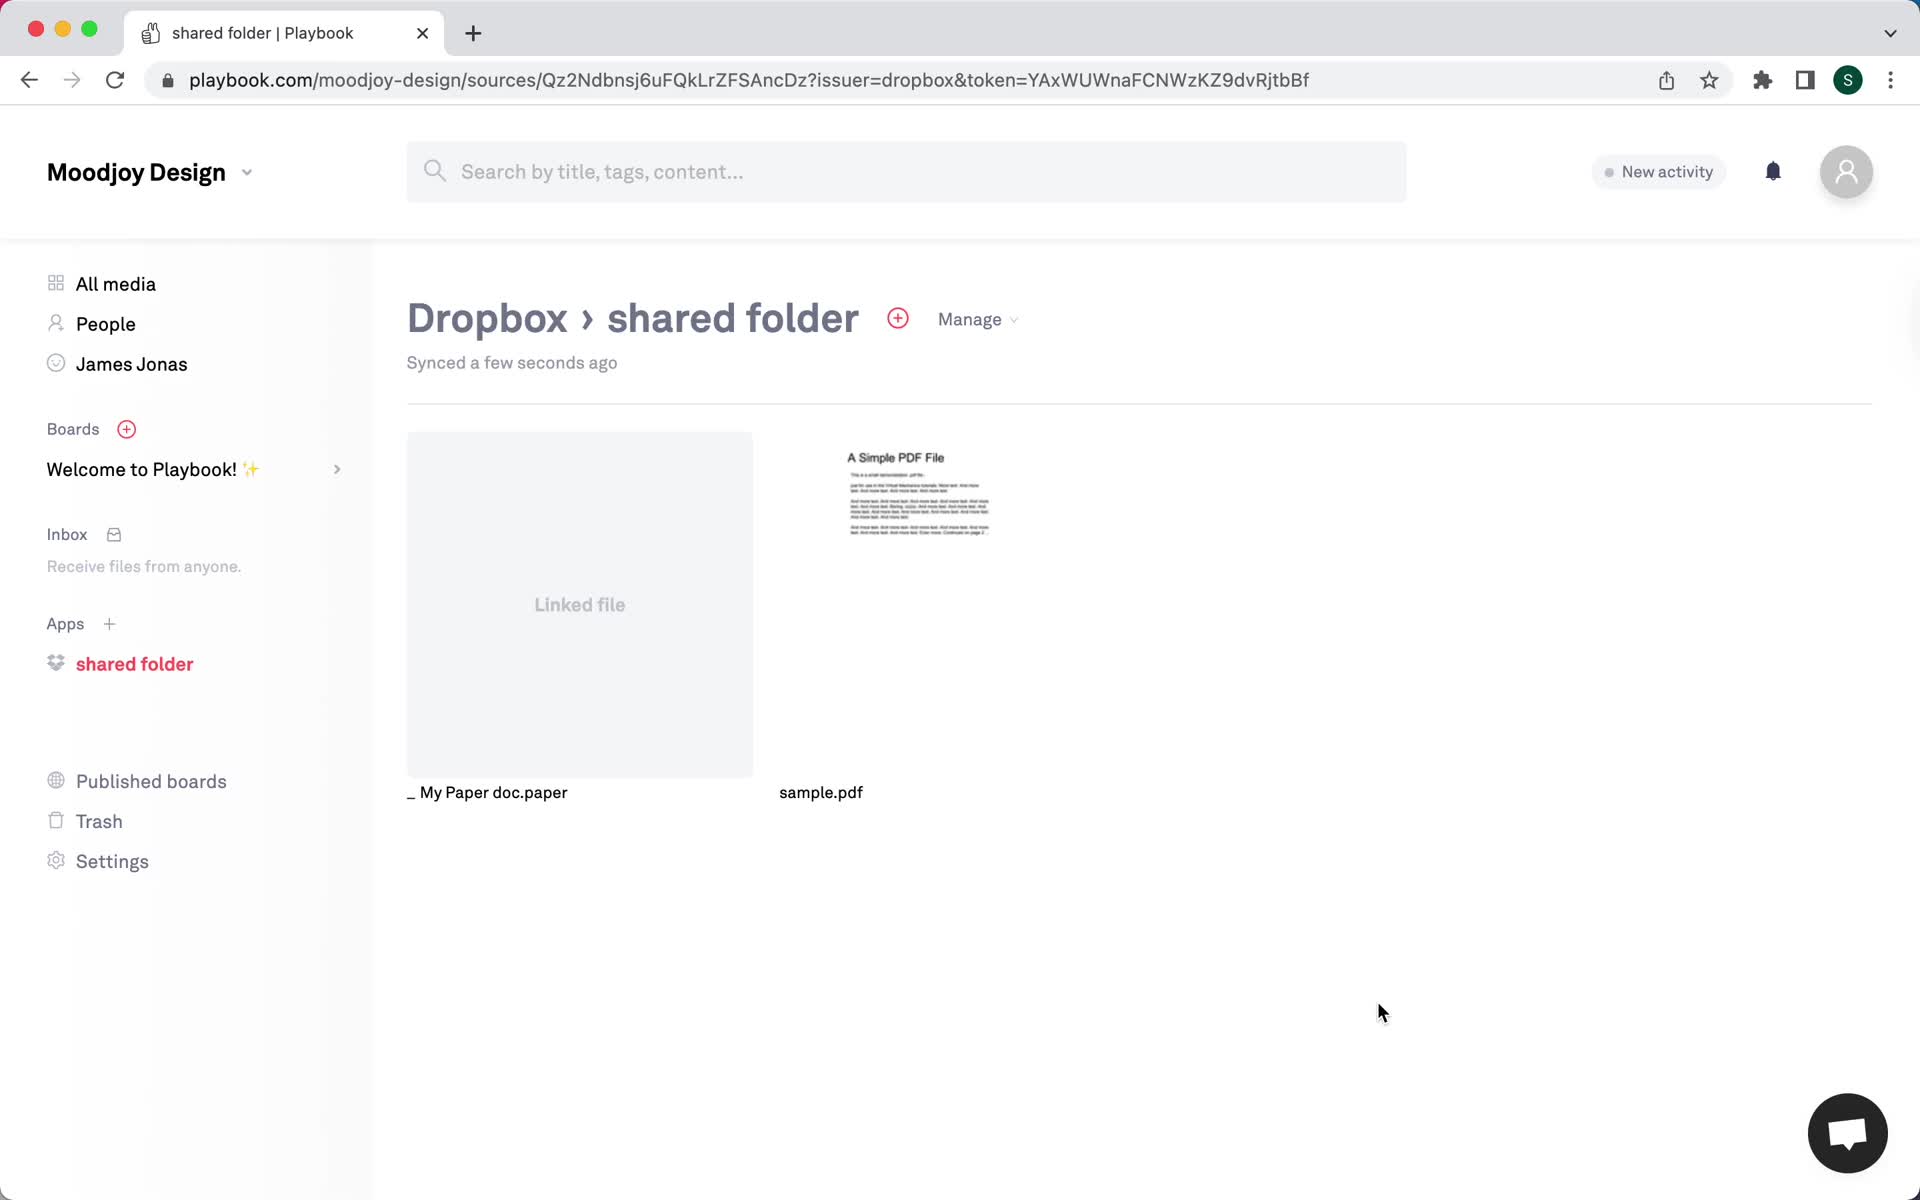Click the add source circle icon
The height and width of the screenshot is (1200, 1920).
tap(897, 318)
